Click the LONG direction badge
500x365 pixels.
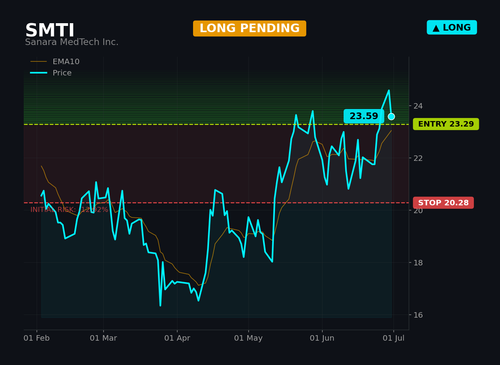coord(452,27)
